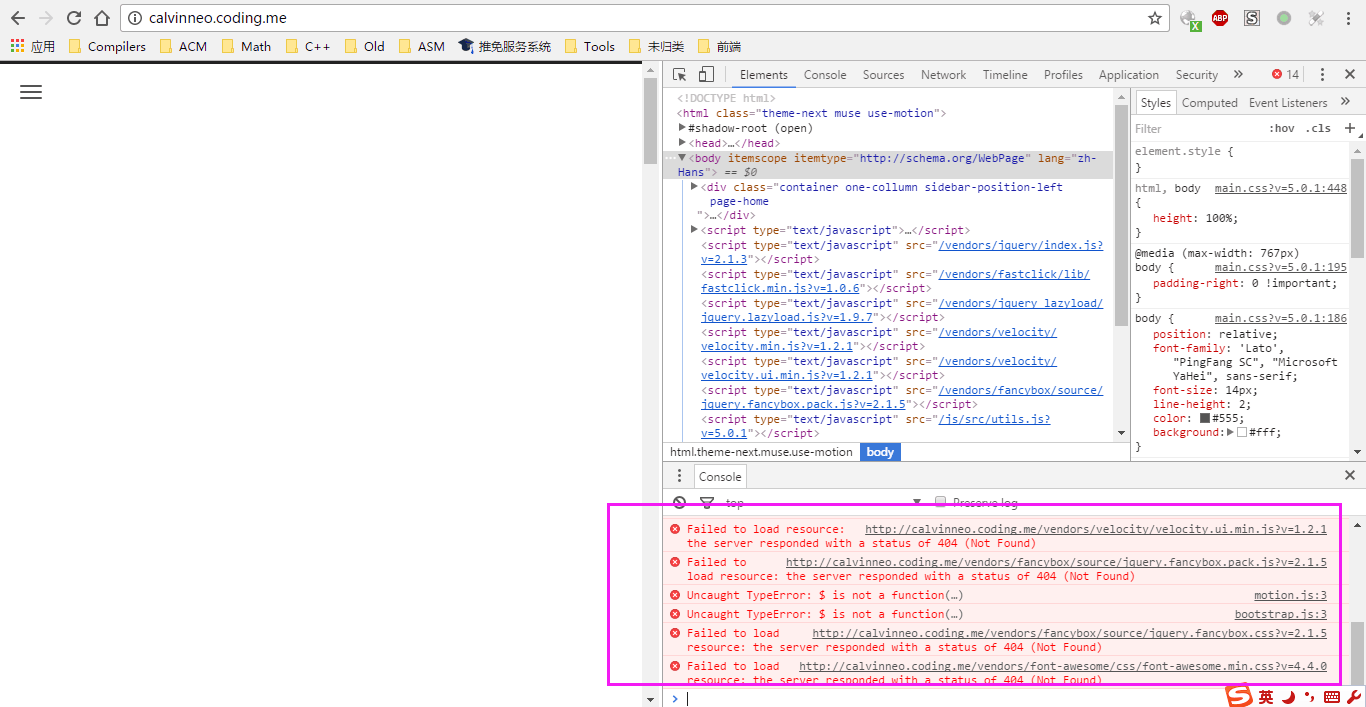Viewport: 1366px width, 707px height.
Task: Open Sogou wrench settings icon
Action: pos(1354,697)
